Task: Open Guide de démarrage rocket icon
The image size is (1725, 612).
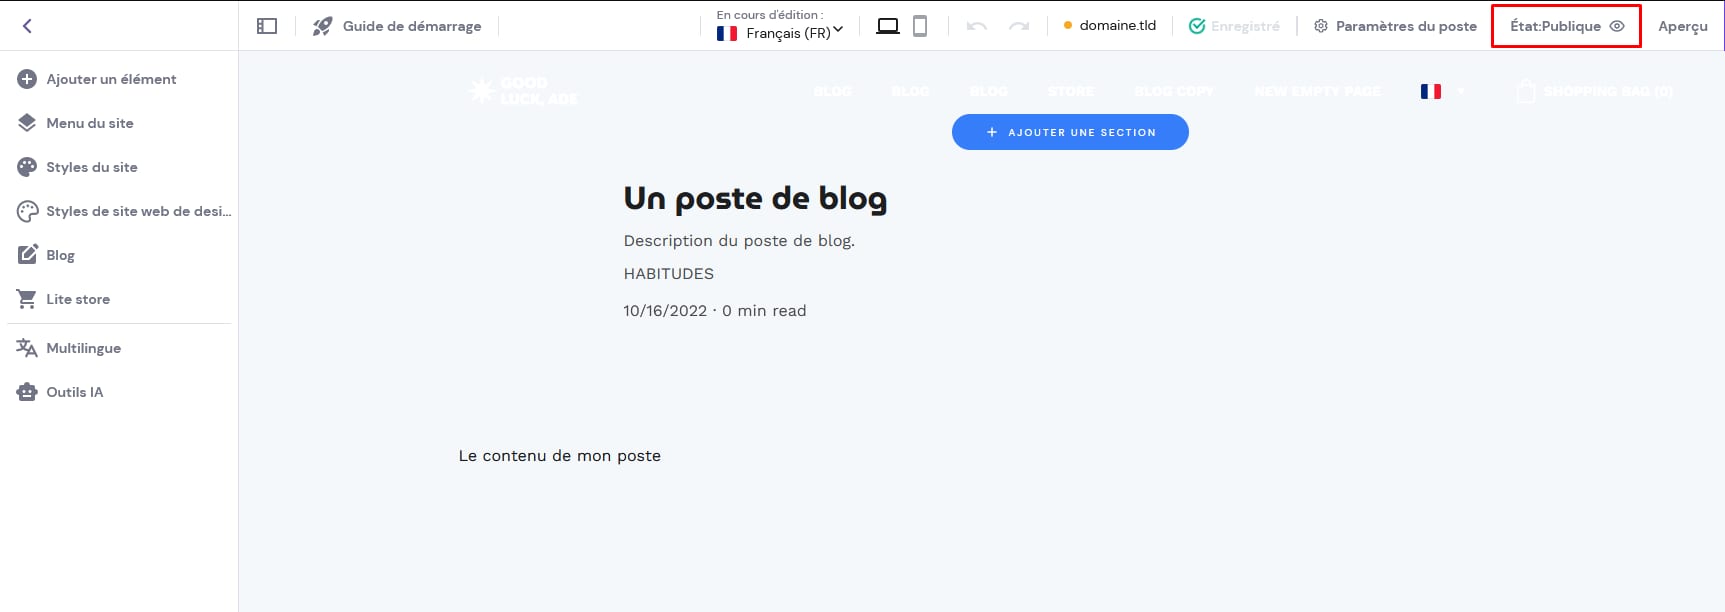Action: pyautogui.click(x=322, y=26)
